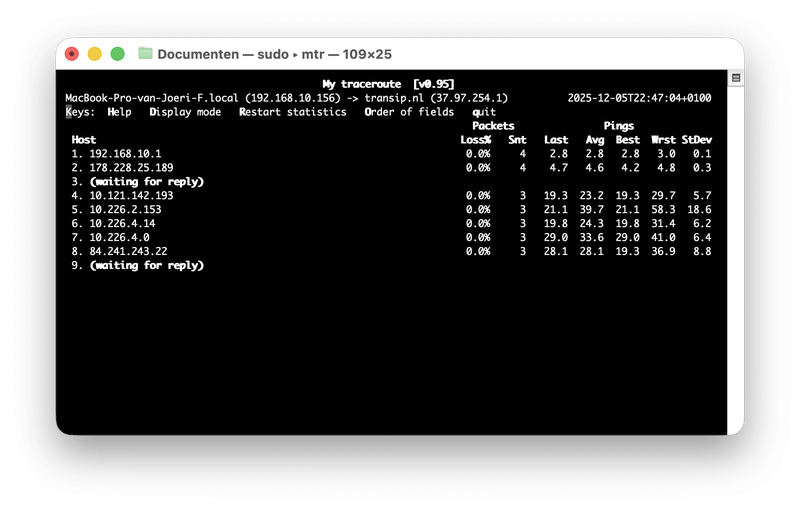Click hop 5 host "10.226.2.153"
Screen dimensions: 800x509
click(126, 210)
